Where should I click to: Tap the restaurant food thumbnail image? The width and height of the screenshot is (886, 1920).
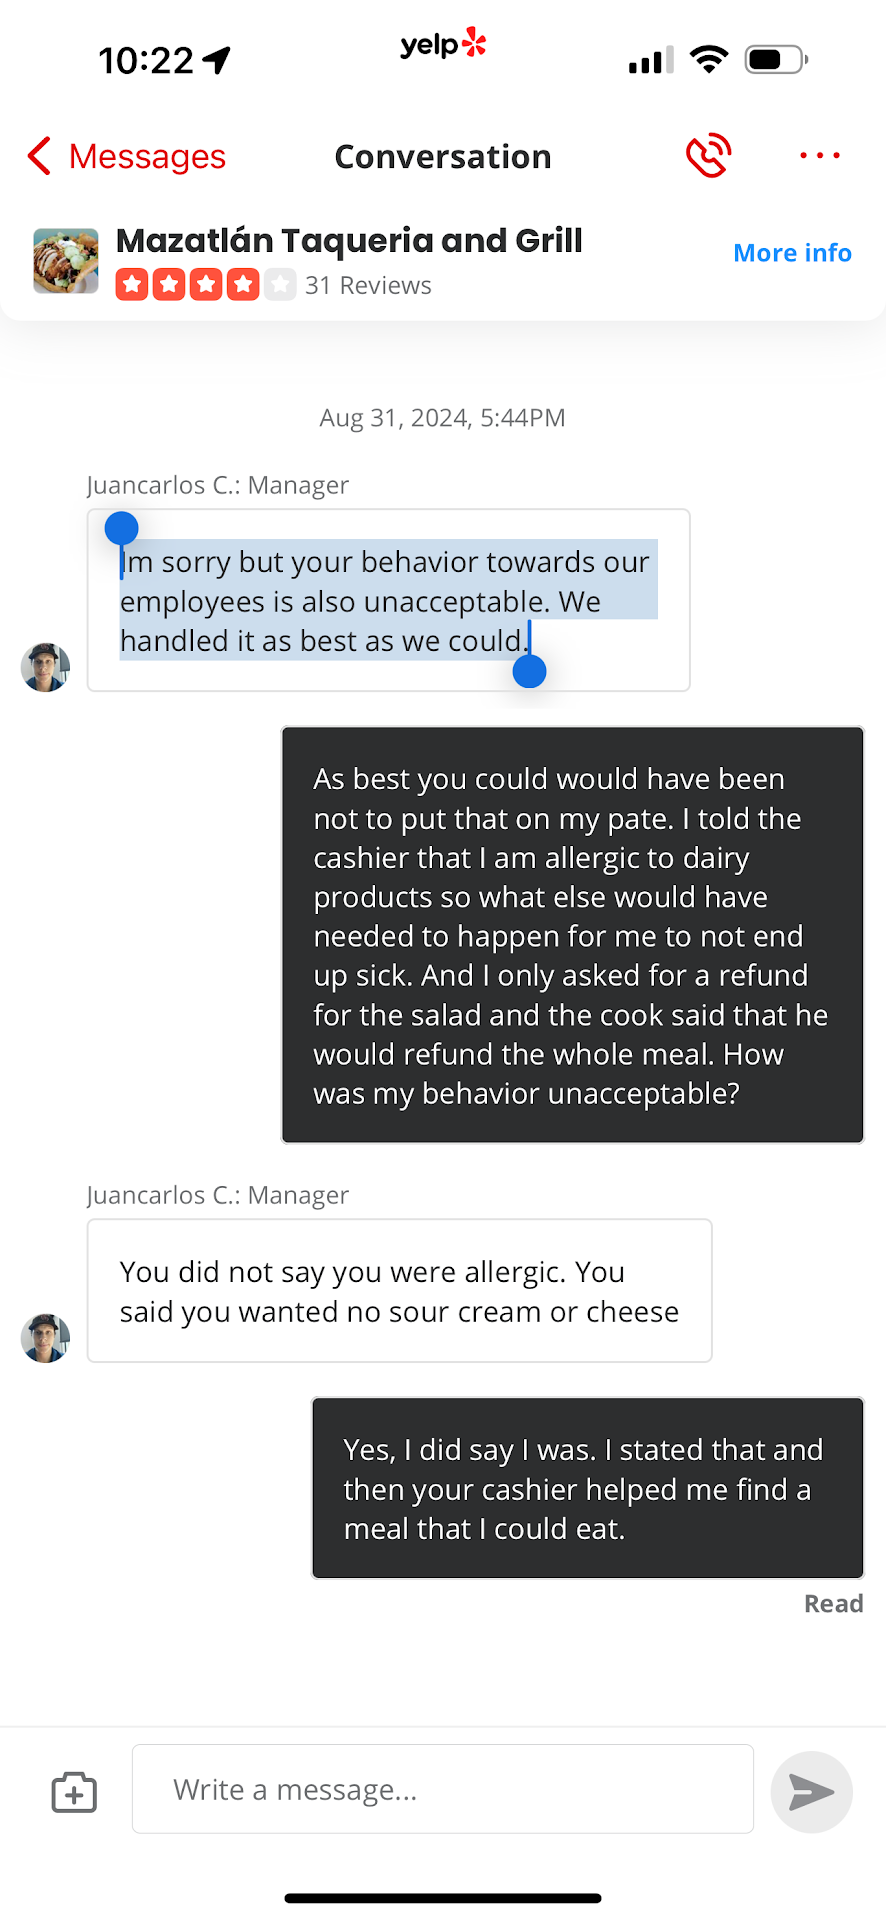pyautogui.click(x=66, y=261)
